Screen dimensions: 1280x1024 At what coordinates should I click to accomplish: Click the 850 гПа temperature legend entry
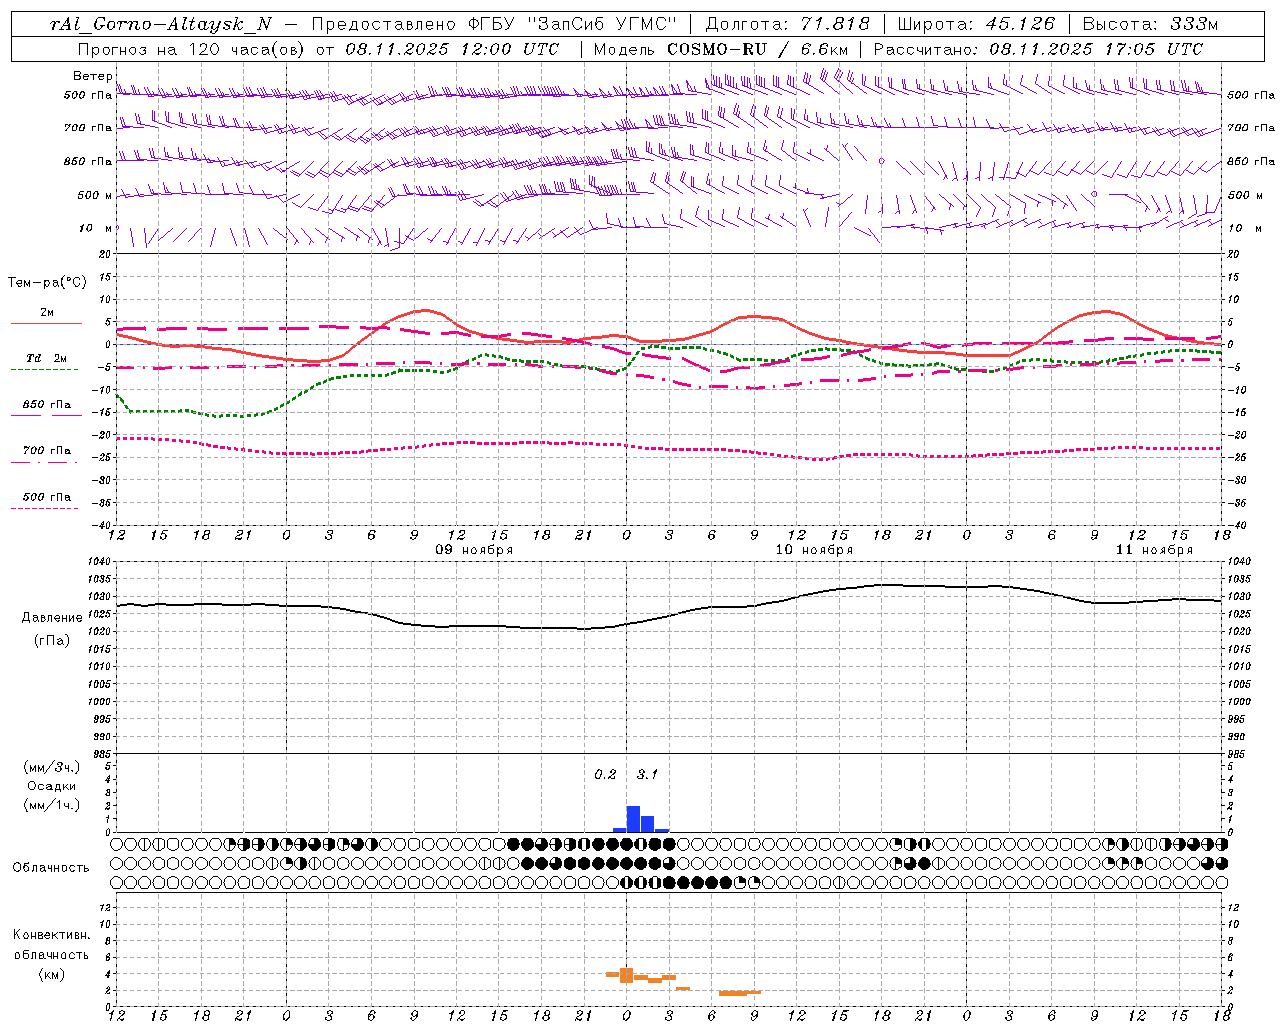(x=47, y=405)
